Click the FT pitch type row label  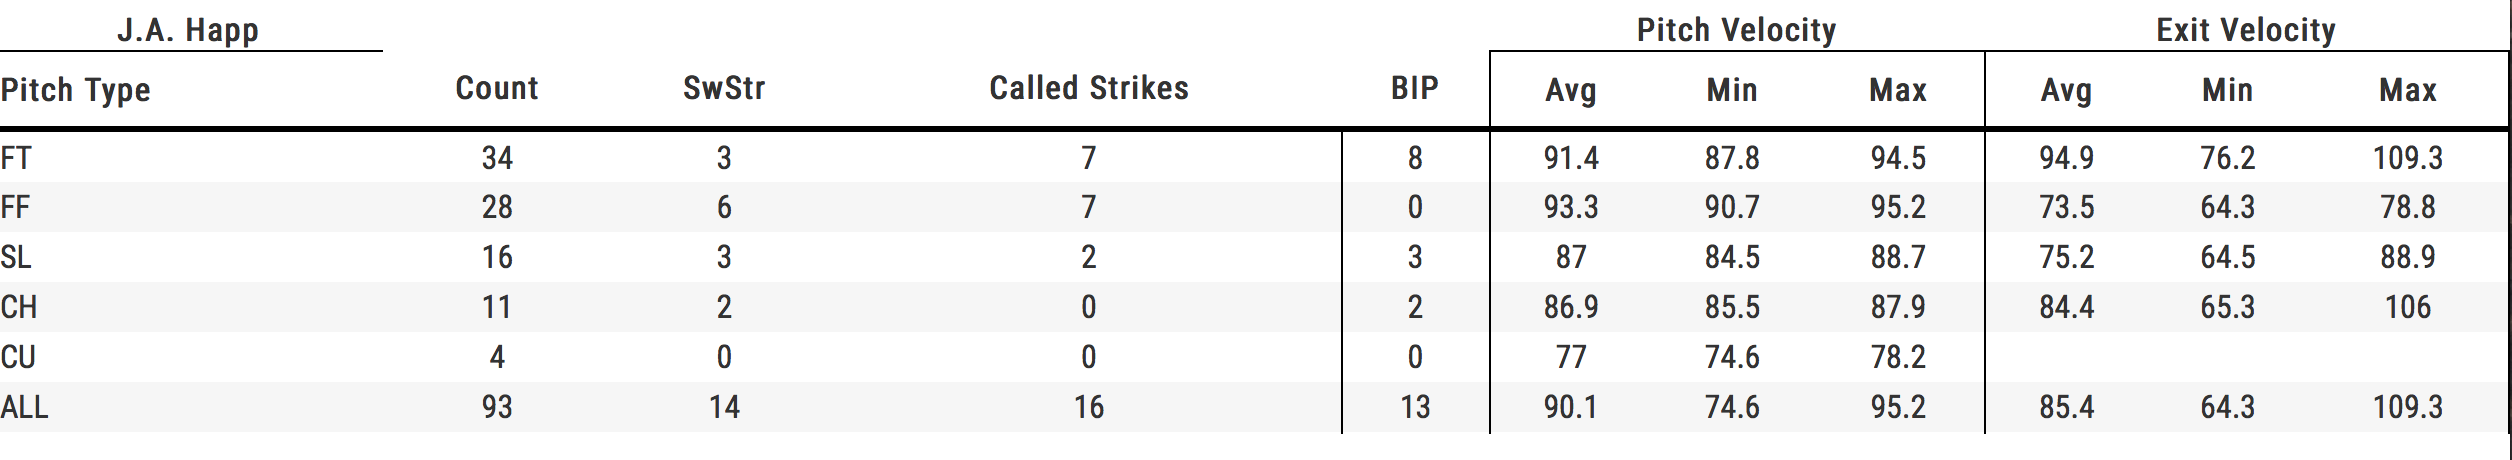16,158
